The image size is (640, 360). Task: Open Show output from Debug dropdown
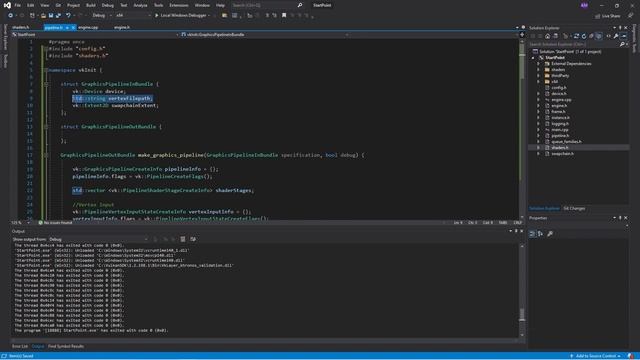98,239
